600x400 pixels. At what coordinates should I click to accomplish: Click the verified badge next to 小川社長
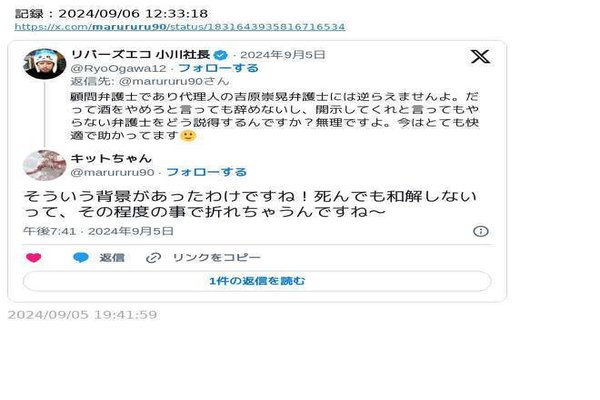pos(220,55)
